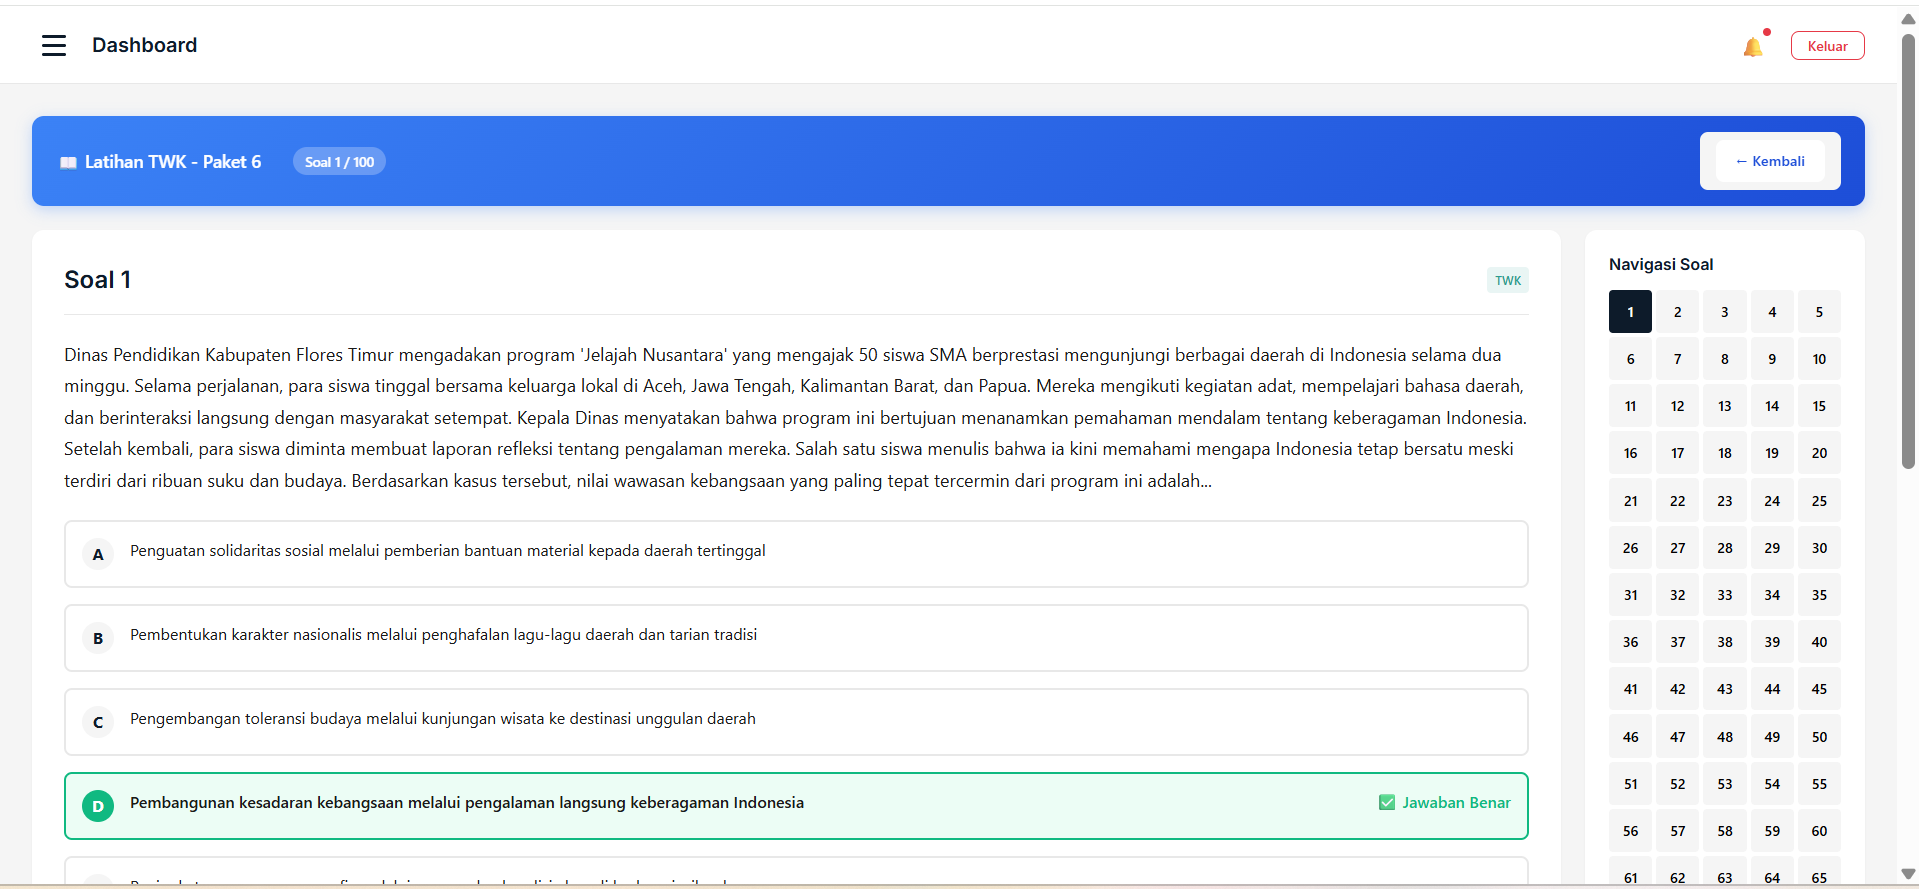The height and width of the screenshot is (889, 1919).
Task: Click the notification bell icon
Action: pyautogui.click(x=1752, y=47)
